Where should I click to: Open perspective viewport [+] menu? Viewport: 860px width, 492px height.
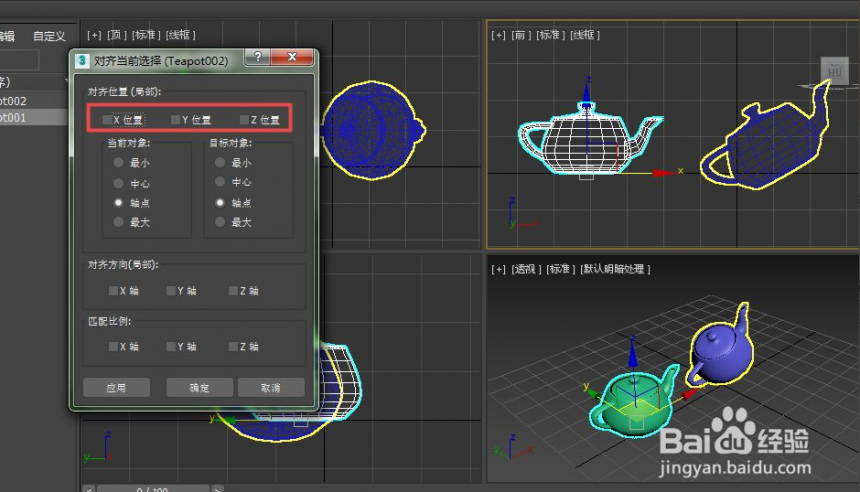(x=498, y=269)
